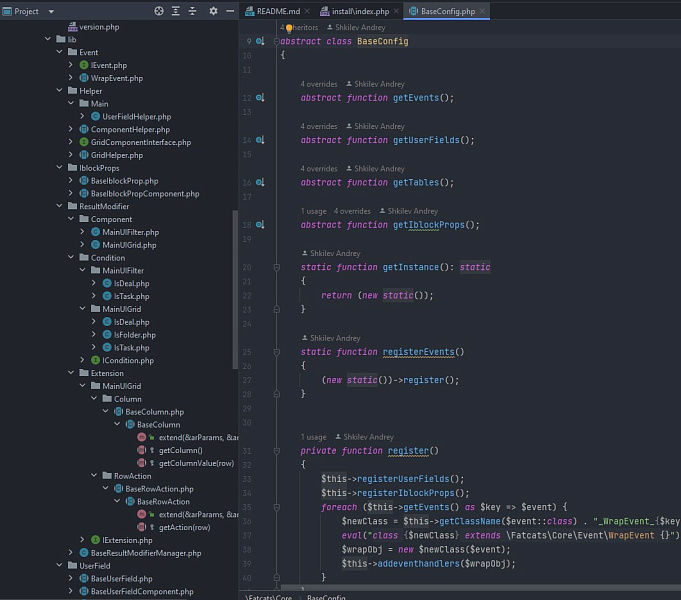Hide the Project tool window
This screenshot has height=600, width=681.
tap(230, 11)
